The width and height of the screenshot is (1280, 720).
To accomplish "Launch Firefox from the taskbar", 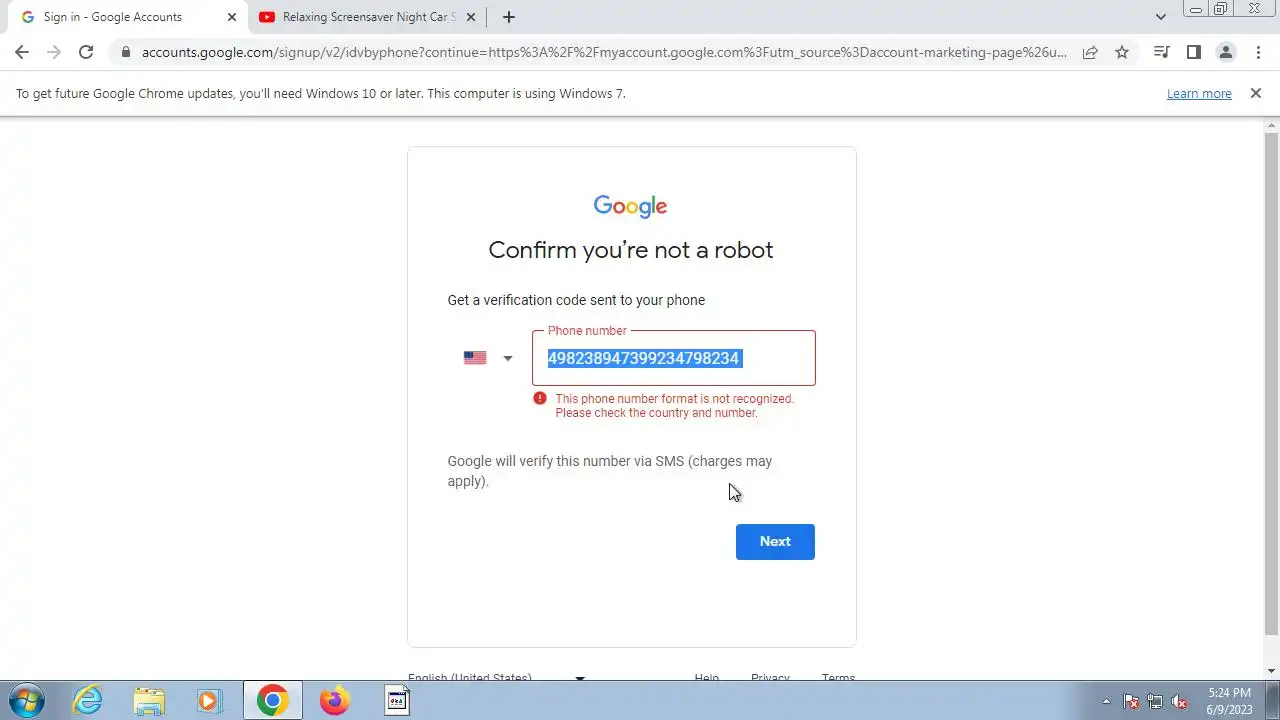I will click(334, 700).
